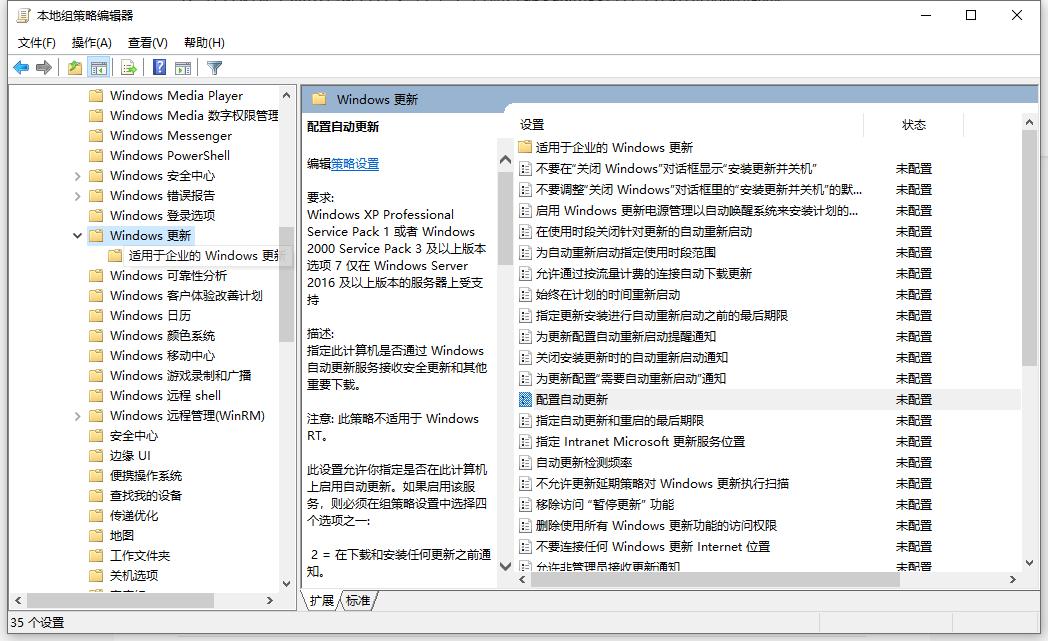Click the export policy icon in the toolbar
Viewport: 1048px width, 641px height.
click(75, 67)
